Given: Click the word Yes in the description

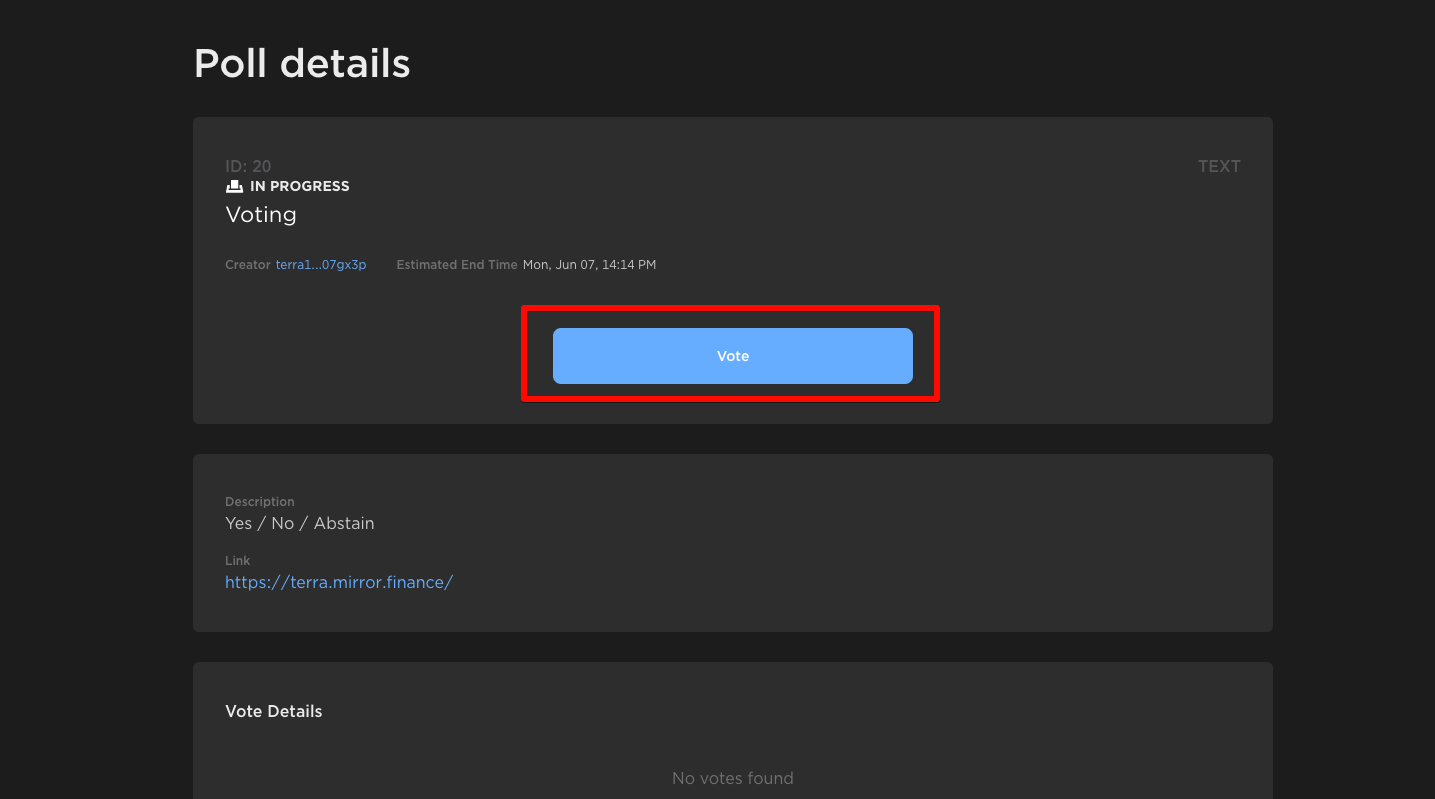Looking at the screenshot, I should [x=239, y=523].
